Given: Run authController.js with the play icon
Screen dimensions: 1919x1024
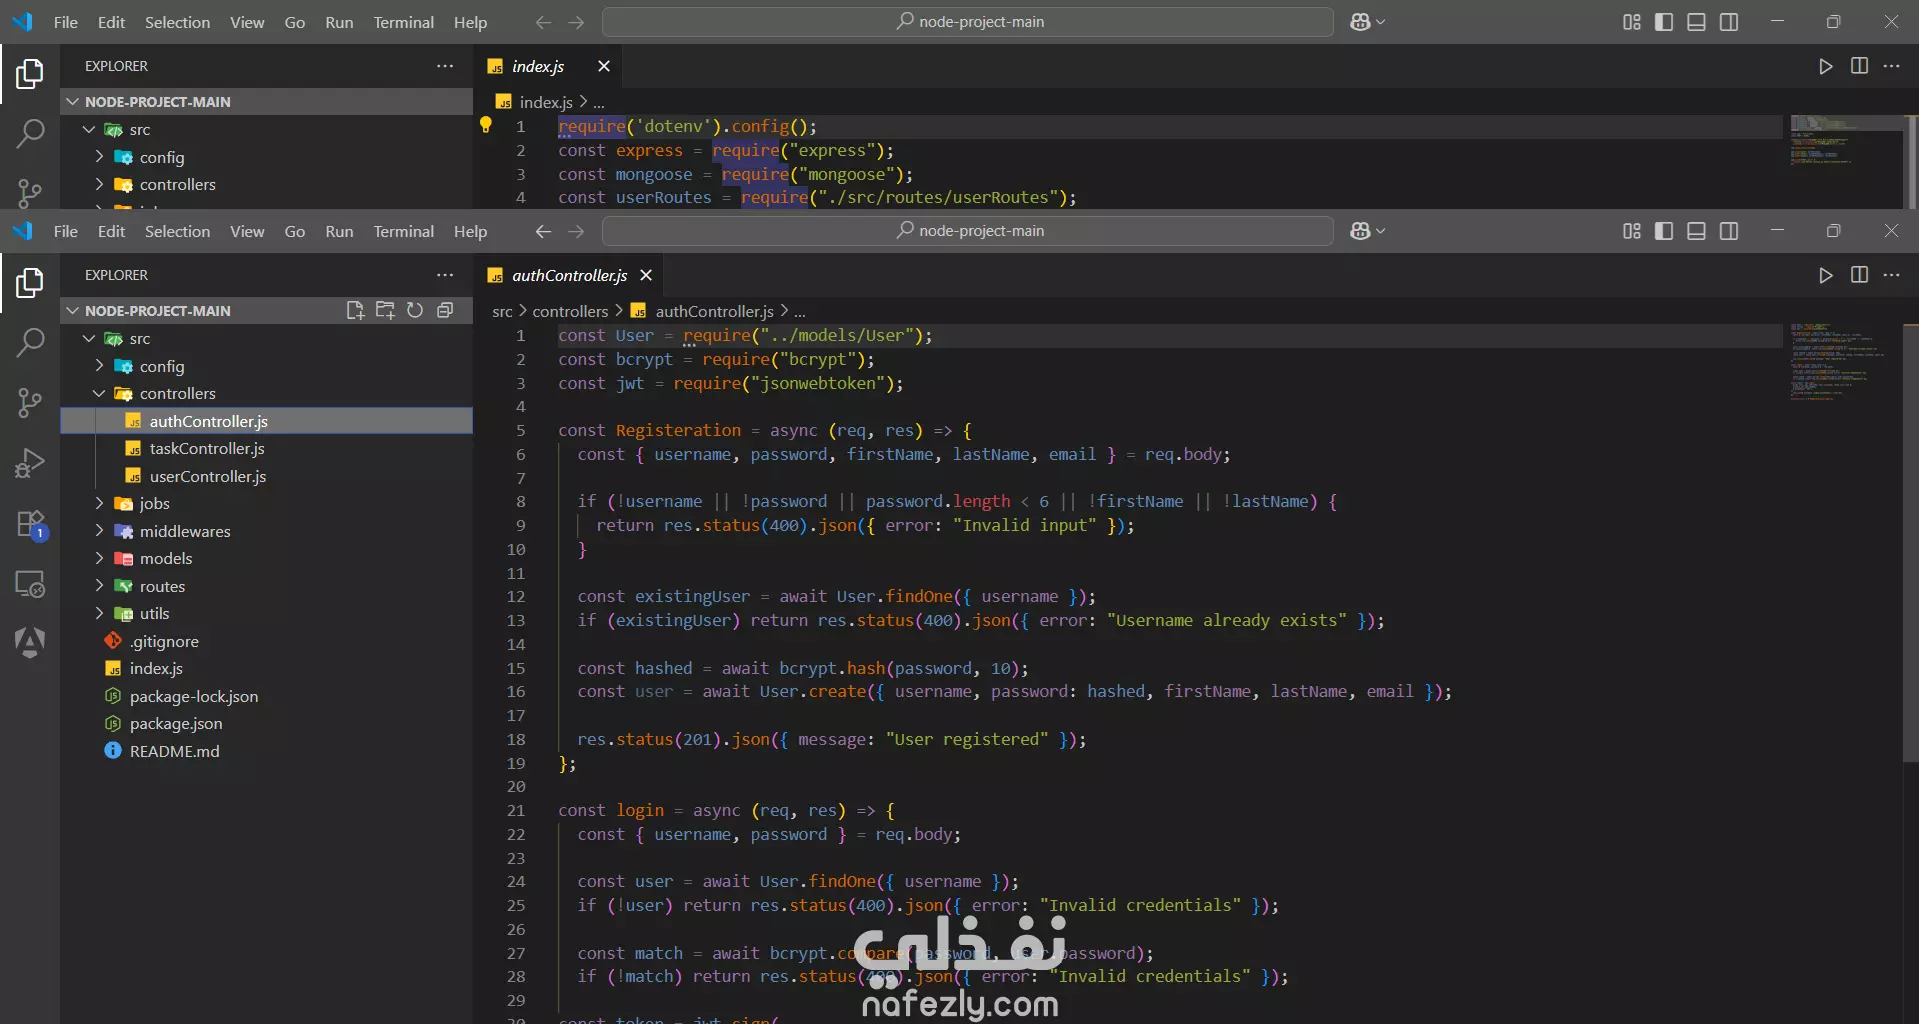Looking at the screenshot, I should pos(1826,275).
